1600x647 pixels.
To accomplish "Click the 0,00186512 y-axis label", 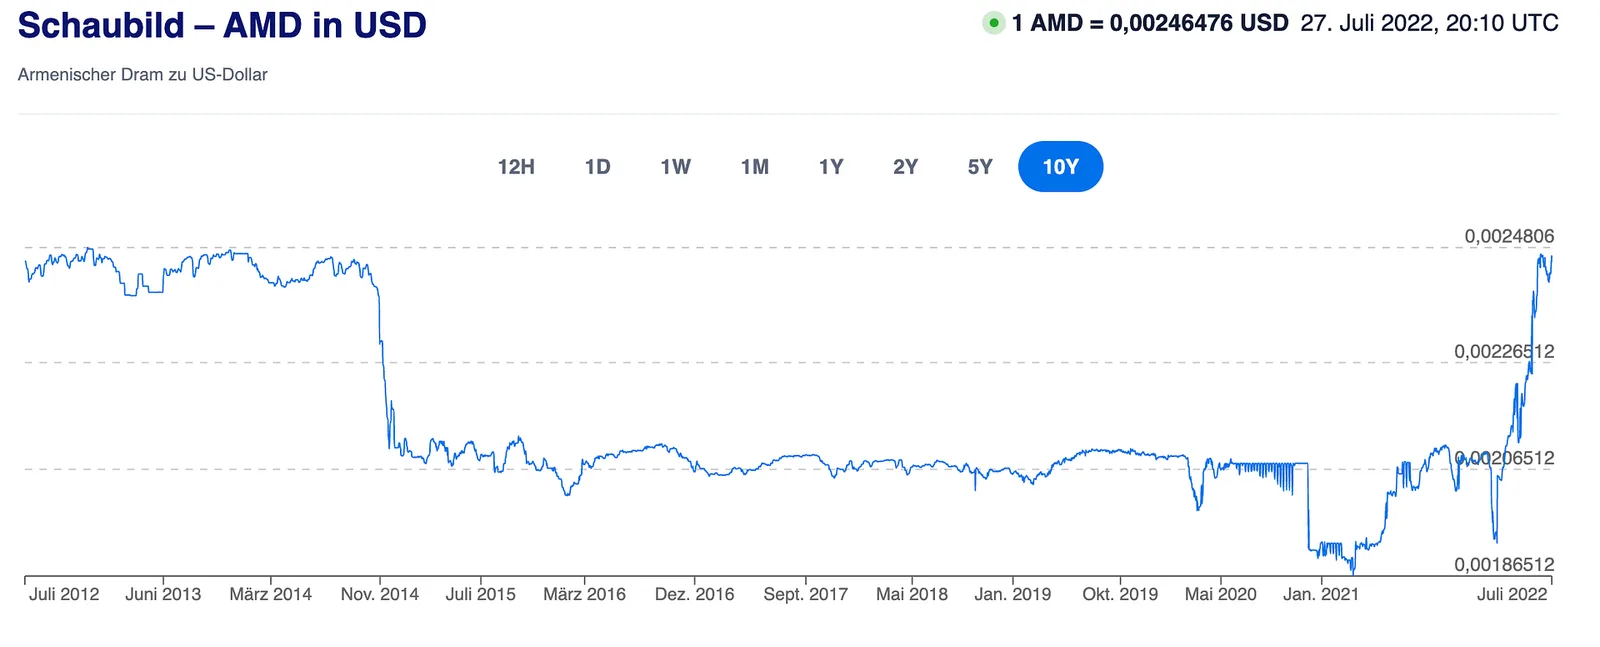I will coord(1504,565).
